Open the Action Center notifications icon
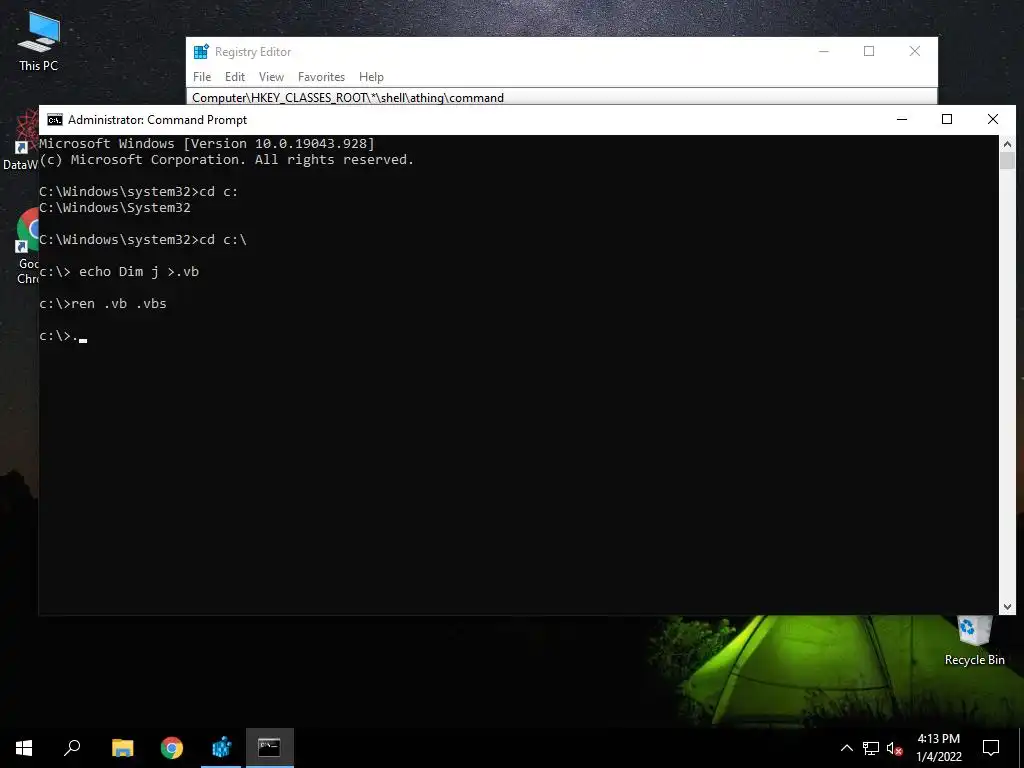1024x768 pixels. (991, 748)
